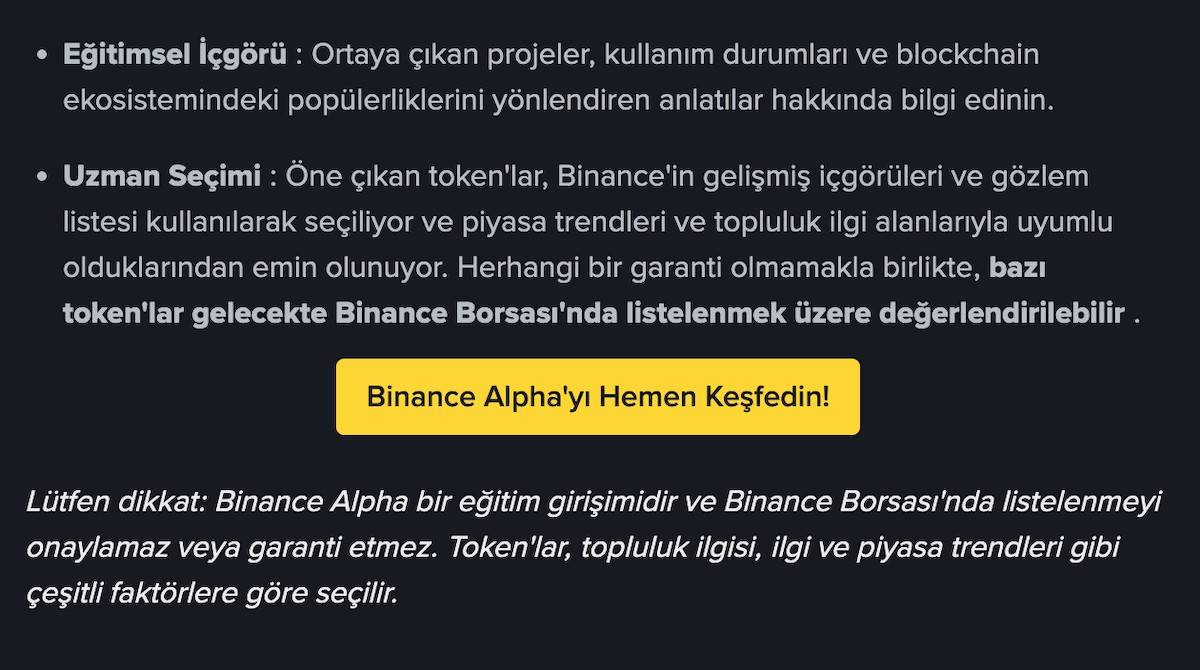Click the bold "Uzman Seçimi" heading

[160, 177]
